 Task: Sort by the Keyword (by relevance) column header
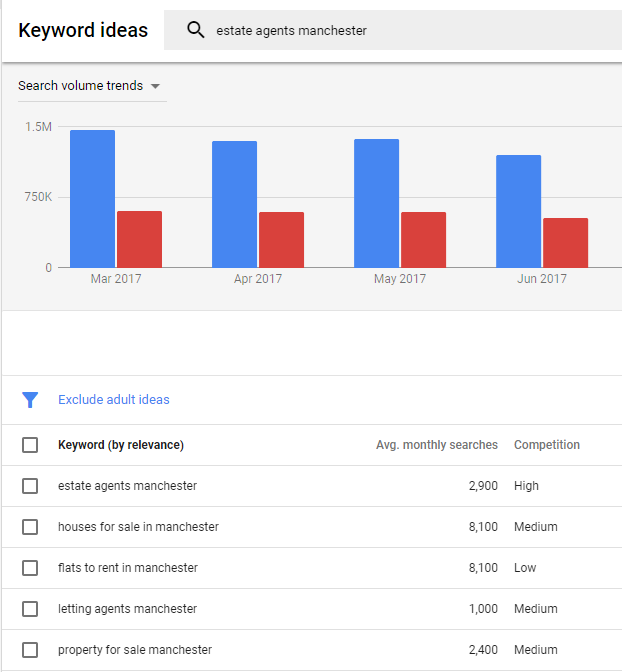pyautogui.click(x=121, y=445)
